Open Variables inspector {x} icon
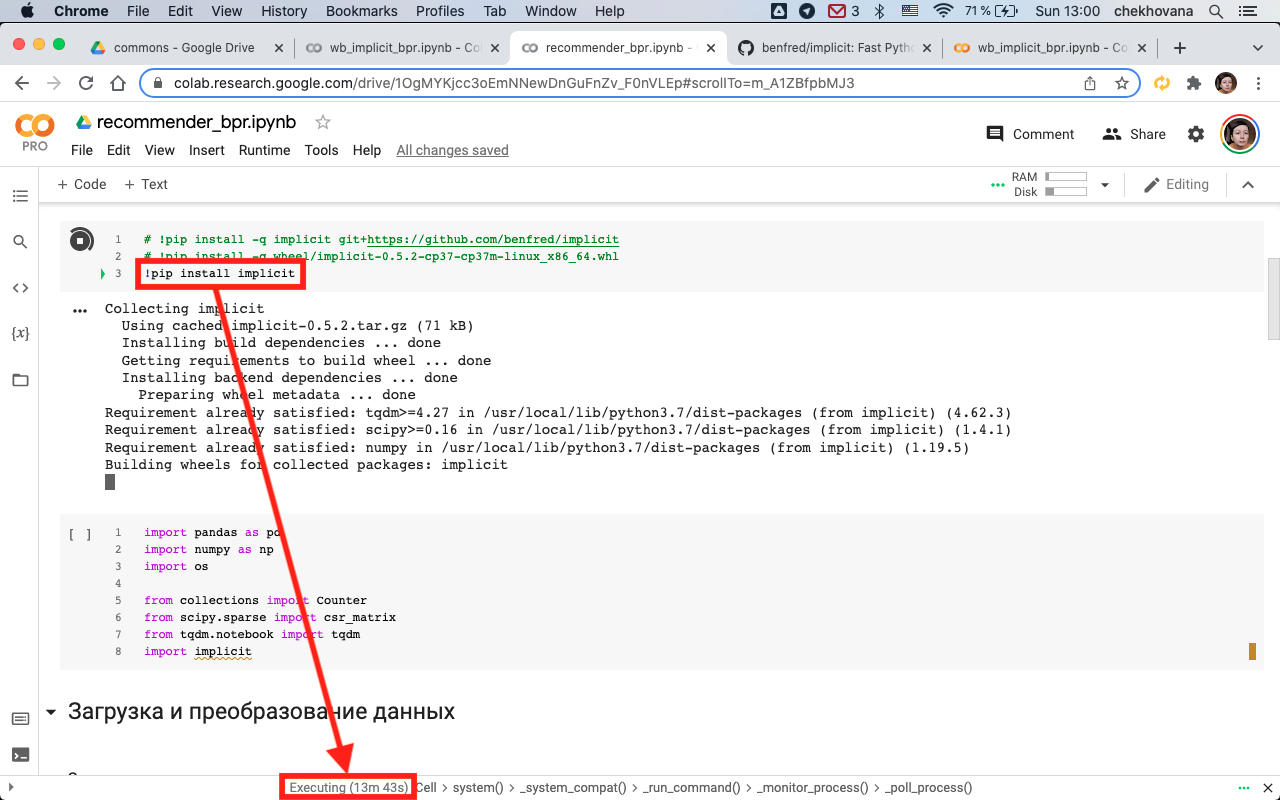1280x800 pixels. [20, 333]
